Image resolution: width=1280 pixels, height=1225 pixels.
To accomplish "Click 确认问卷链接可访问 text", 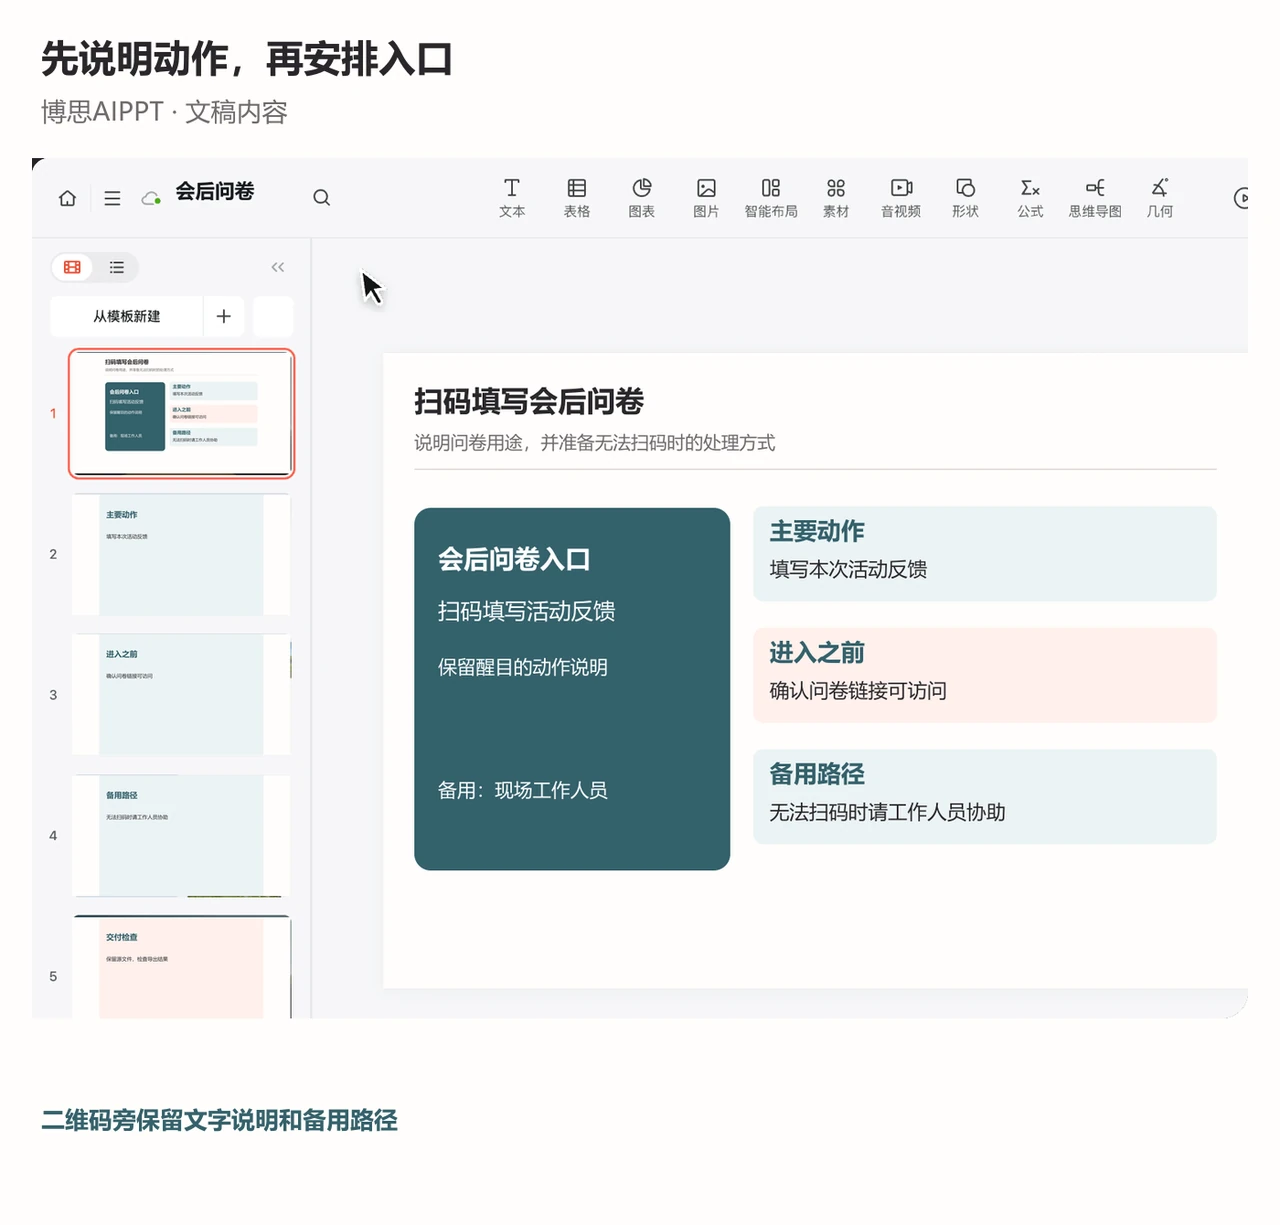I will pyautogui.click(x=858, y=691).
